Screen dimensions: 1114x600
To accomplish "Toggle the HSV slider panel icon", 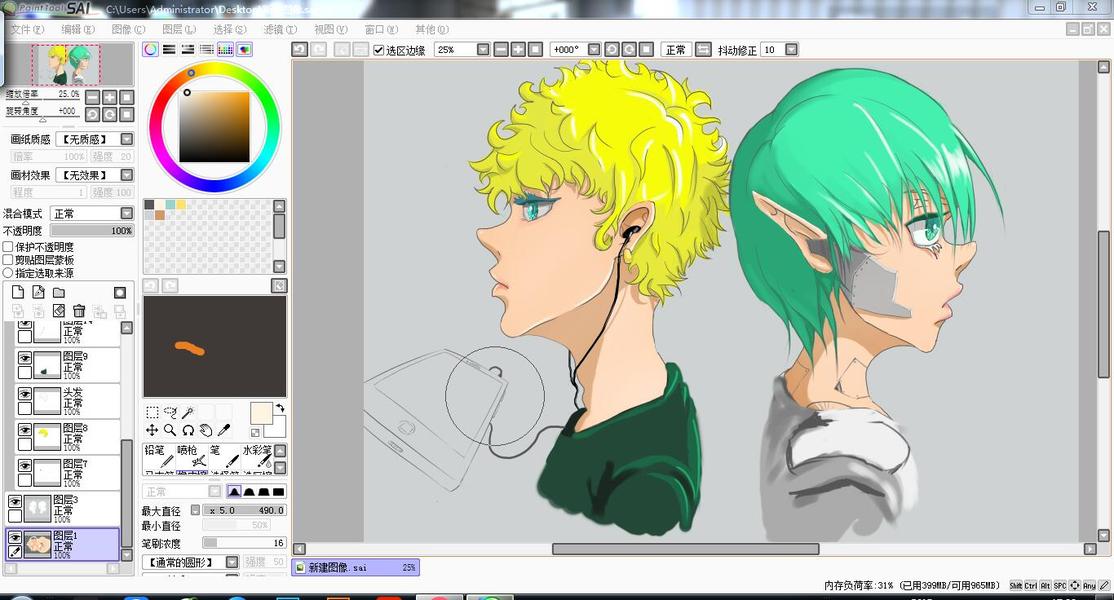I will (x=188, y=49).
